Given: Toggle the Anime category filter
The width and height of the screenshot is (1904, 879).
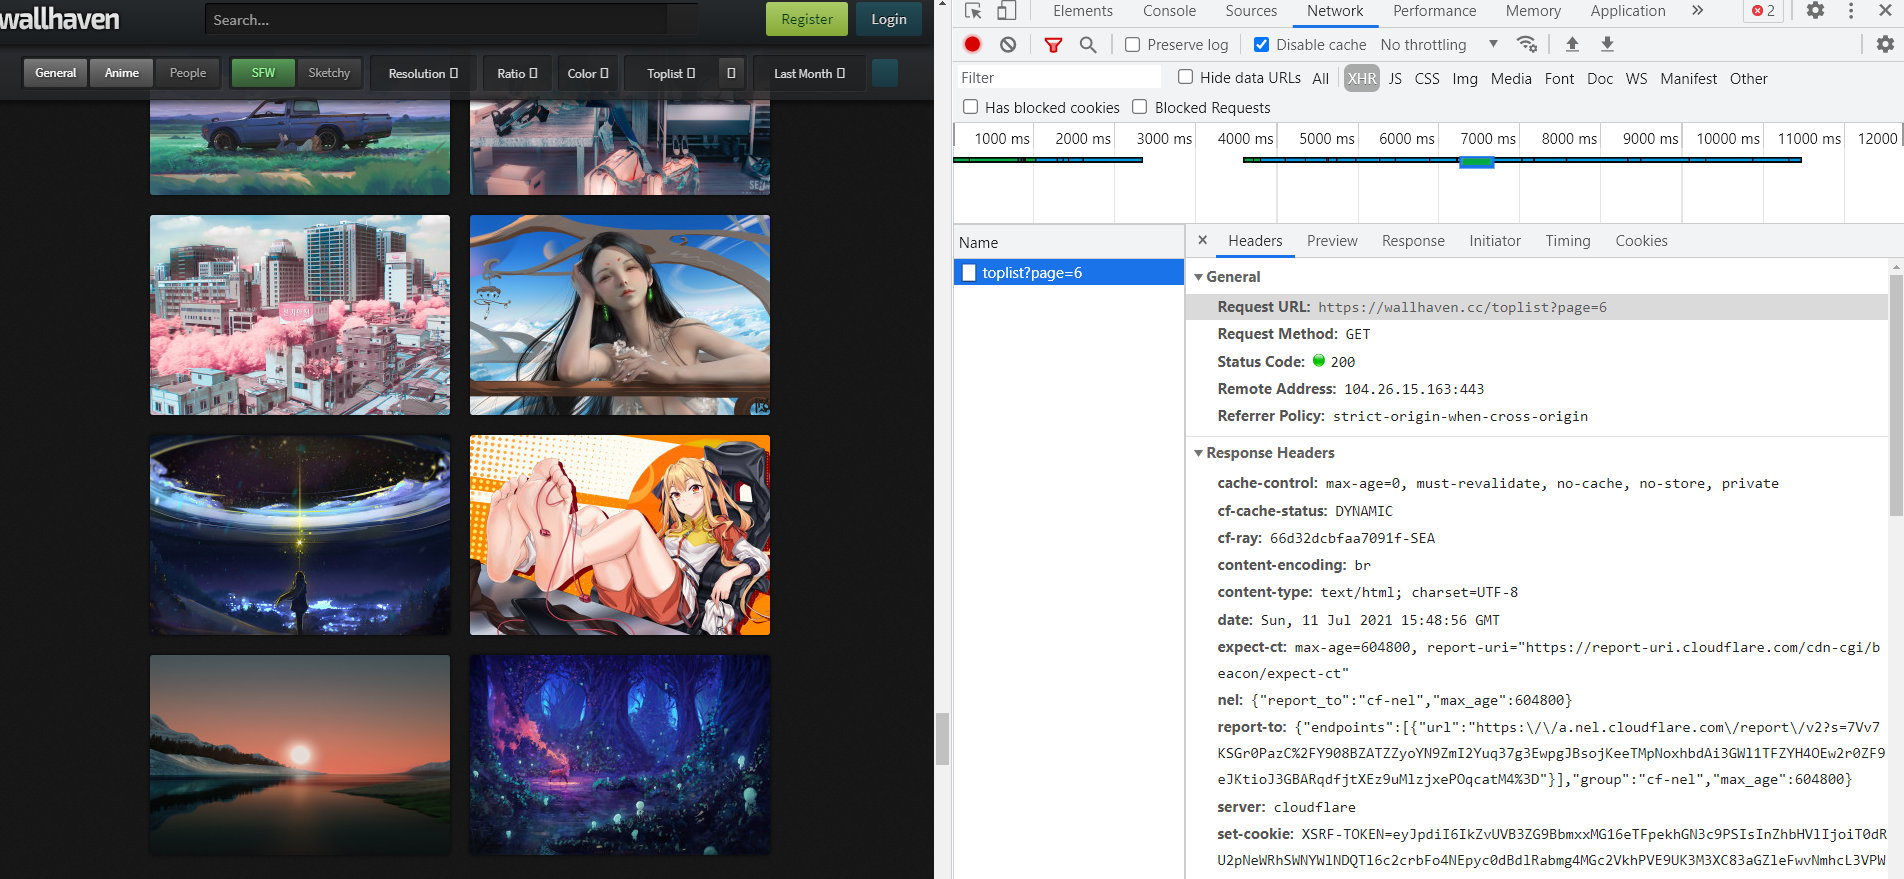Looking at the screenshot, I should coord(122,73).
